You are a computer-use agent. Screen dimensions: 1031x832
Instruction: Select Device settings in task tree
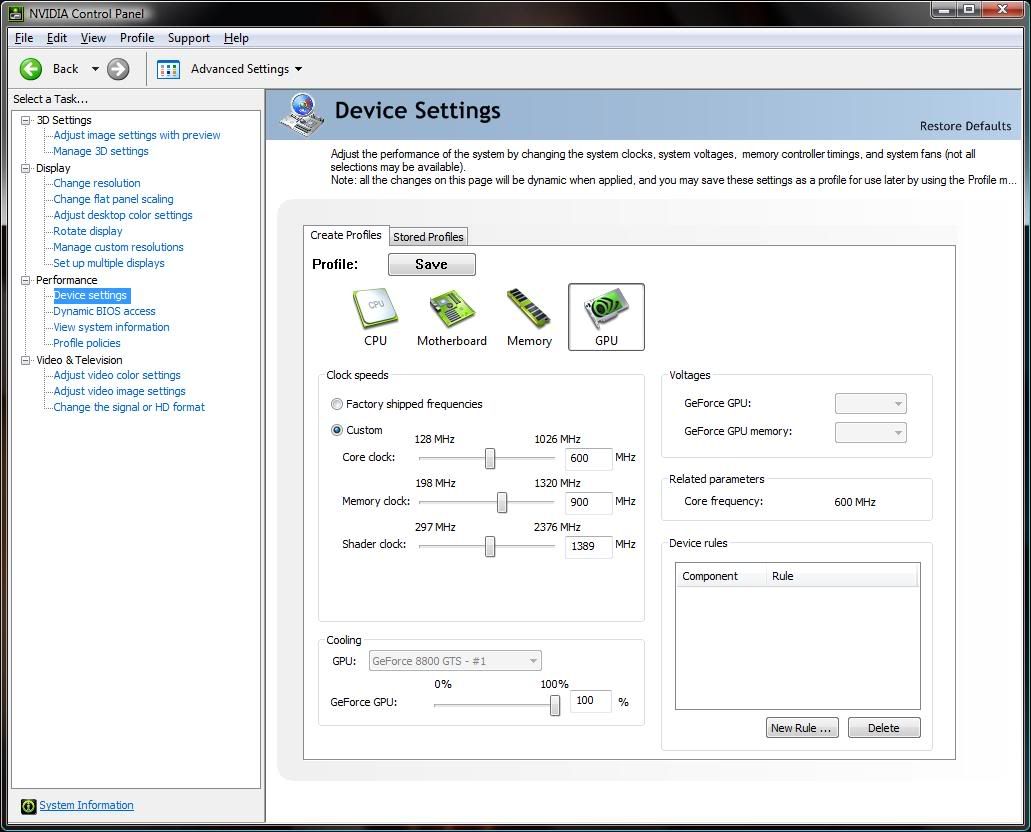point(90,295)
